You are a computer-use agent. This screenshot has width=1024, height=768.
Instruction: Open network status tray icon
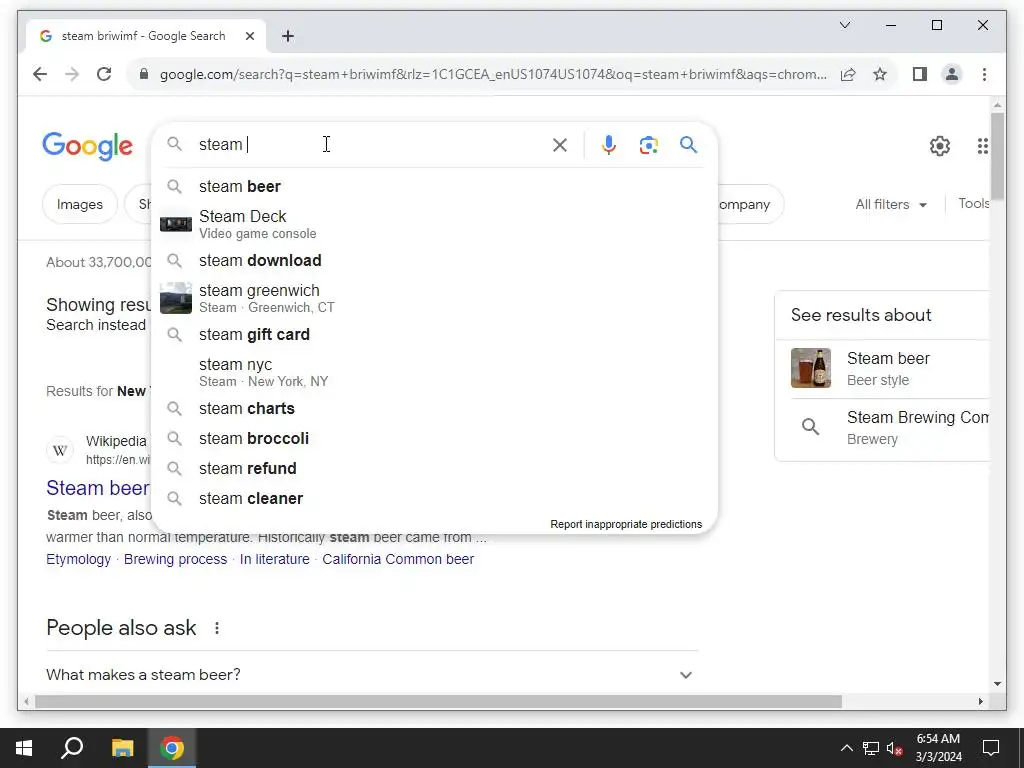(871, 748)
